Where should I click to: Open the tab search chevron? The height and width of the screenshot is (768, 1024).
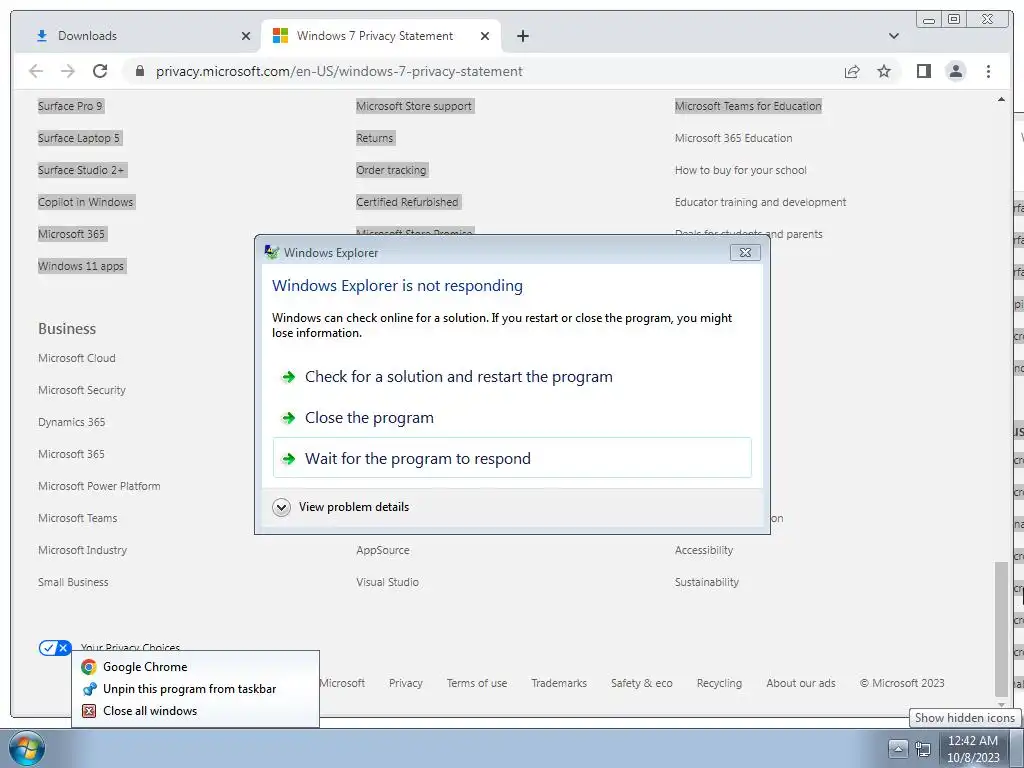tap(893, 36)
